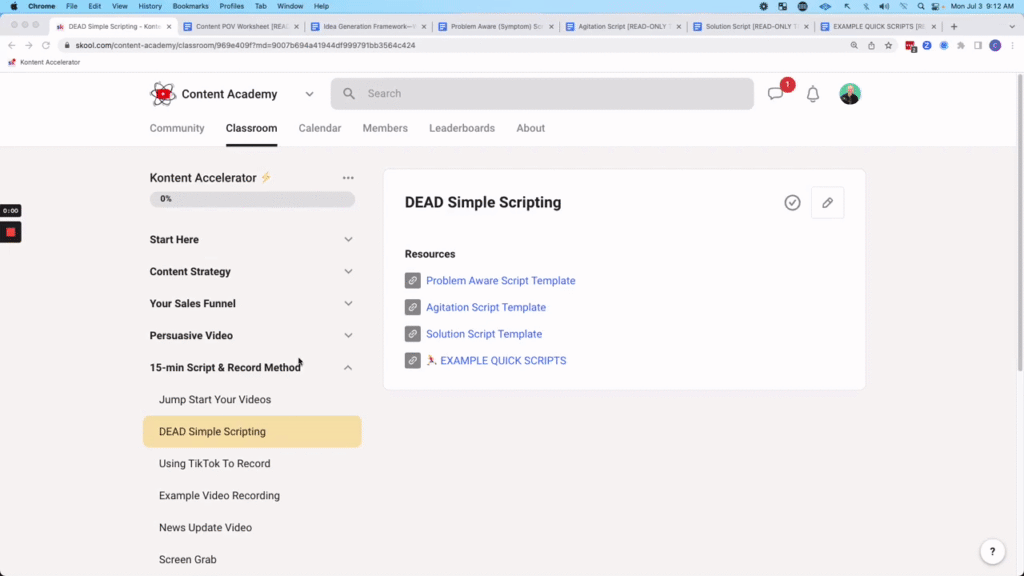Image resolution: width=1024 pixels, height=576 pixels.
Task: Open a new browser tab
Action: tap(954, 27)
